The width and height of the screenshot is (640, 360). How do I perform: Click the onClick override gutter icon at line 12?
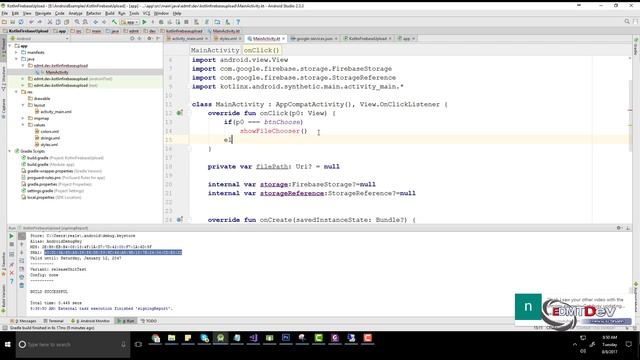pyautogui.click(x=179, y=113)
